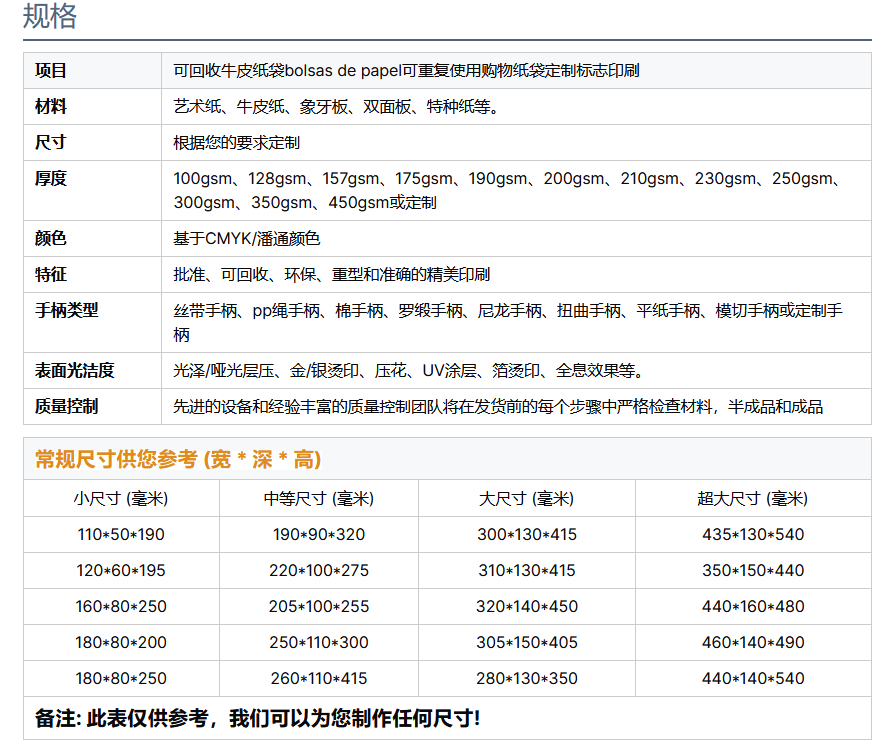Select the 基于CMYK/潘通颜色 text

246,238
